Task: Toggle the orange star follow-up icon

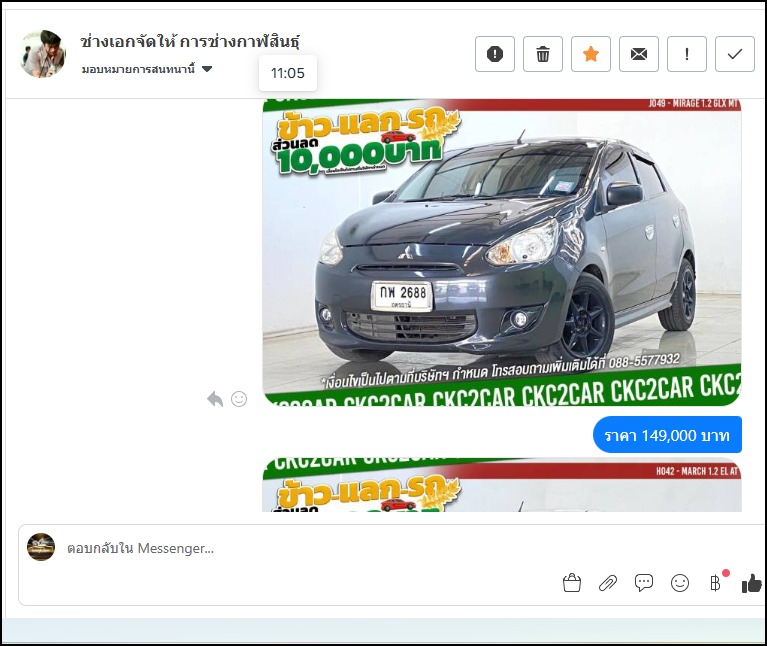Action: (x=590, y=54)
